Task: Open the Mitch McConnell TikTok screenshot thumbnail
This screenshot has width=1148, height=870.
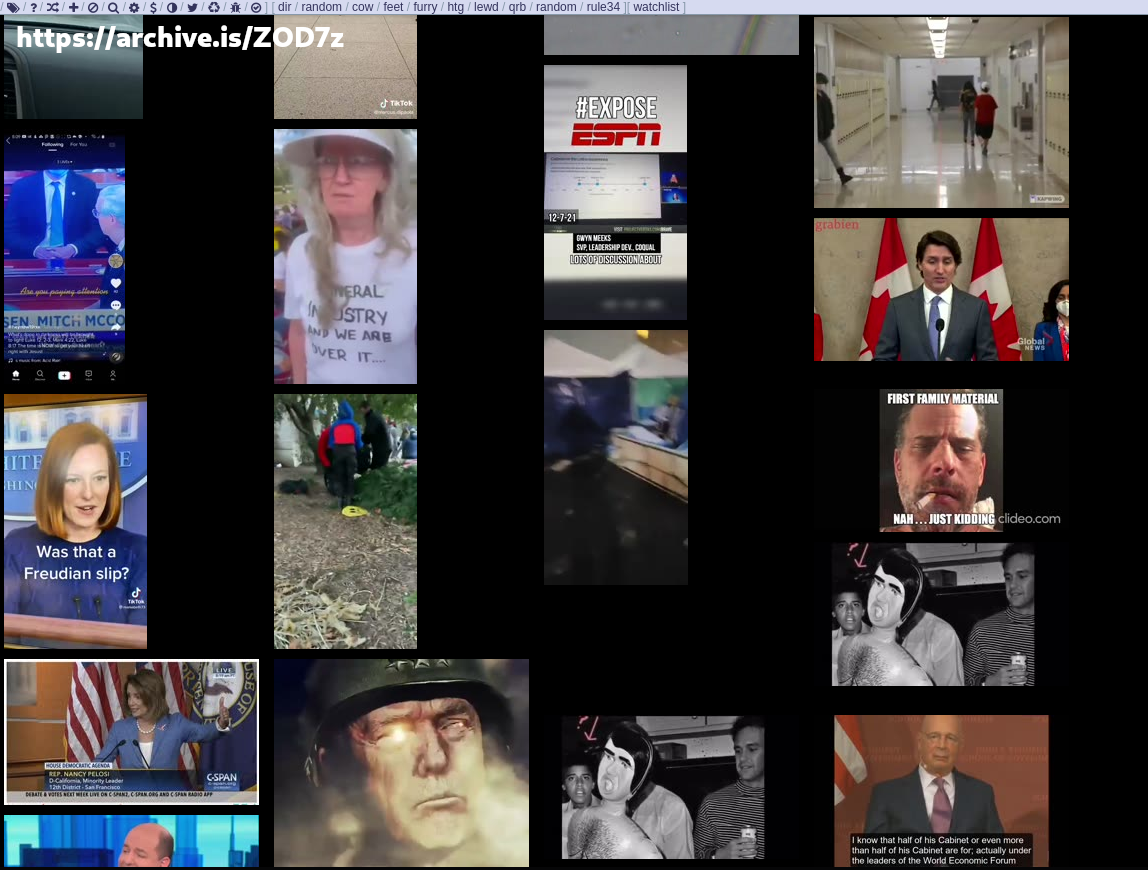Action: point(64,257)
